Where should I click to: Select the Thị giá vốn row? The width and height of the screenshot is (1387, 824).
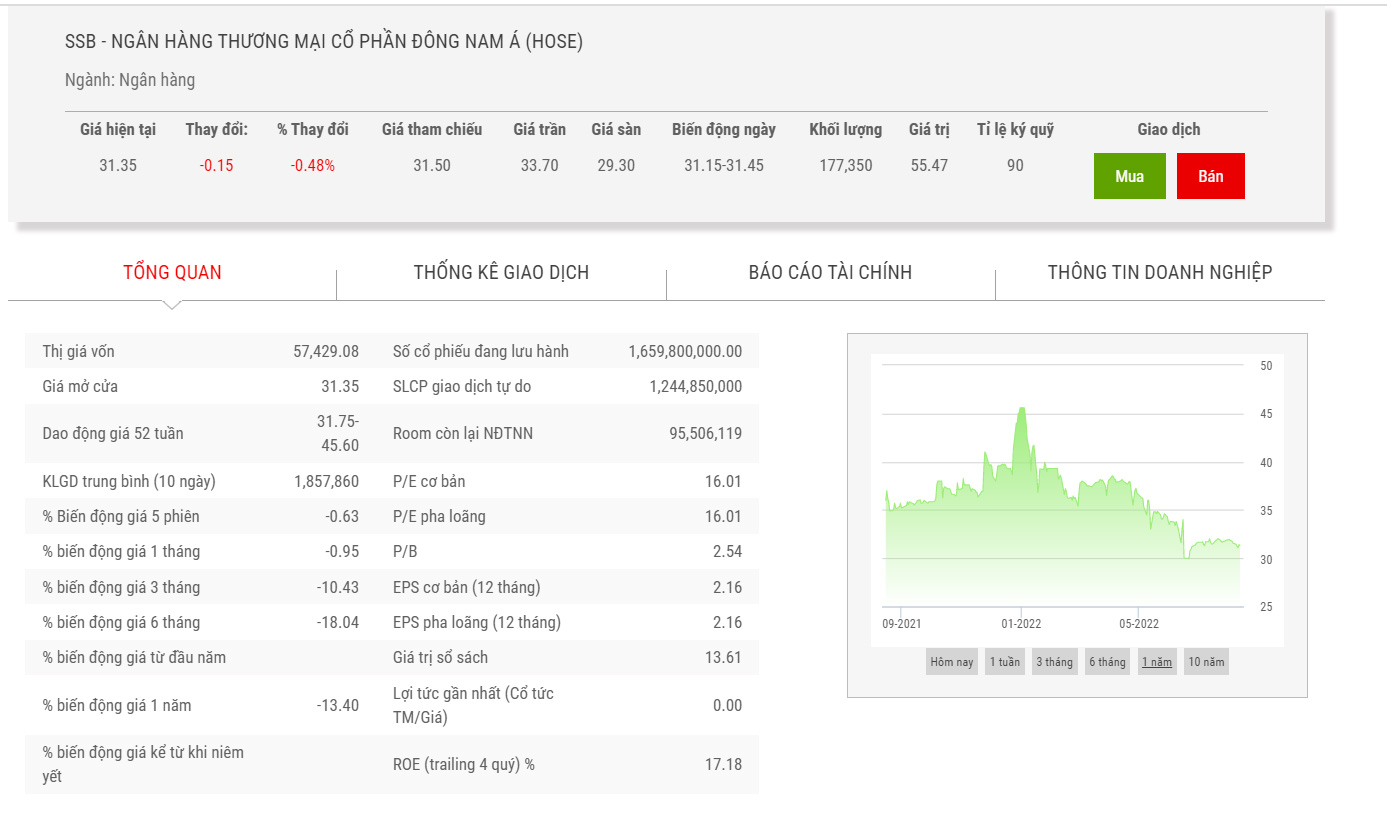tap(200, 351)
